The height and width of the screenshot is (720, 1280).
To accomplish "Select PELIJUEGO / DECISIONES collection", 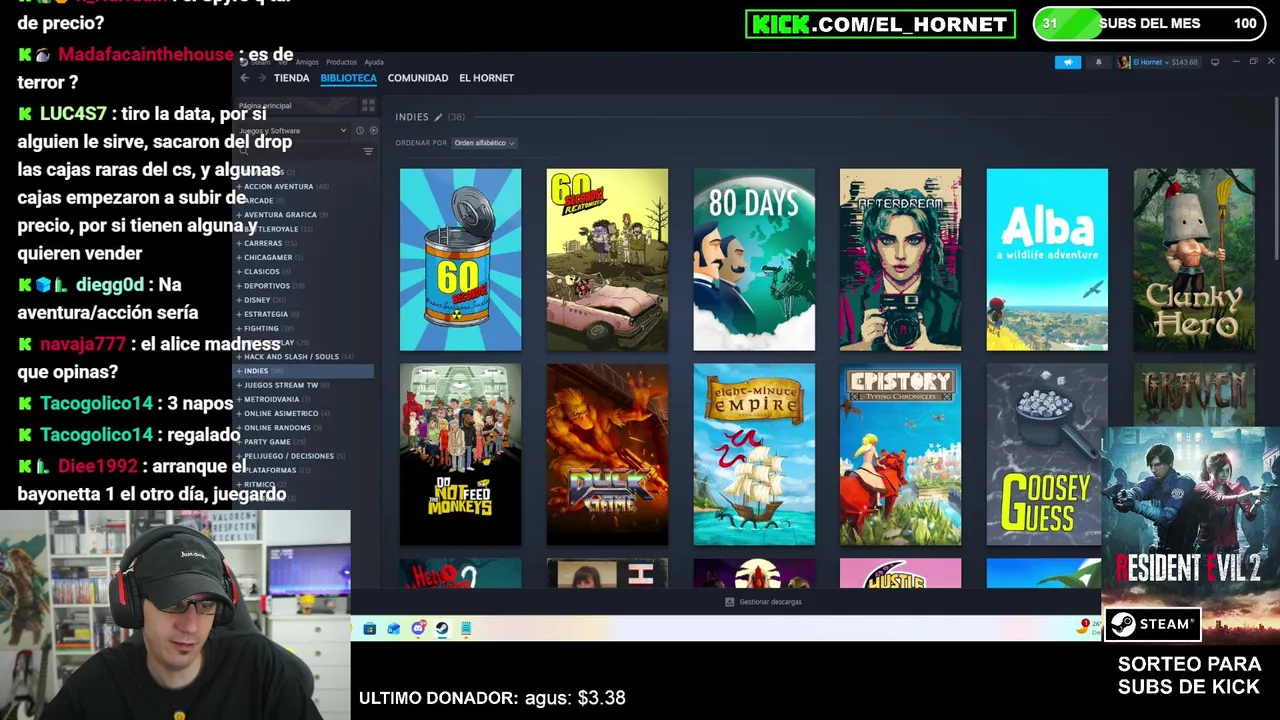I will click(x=305, y=456).
